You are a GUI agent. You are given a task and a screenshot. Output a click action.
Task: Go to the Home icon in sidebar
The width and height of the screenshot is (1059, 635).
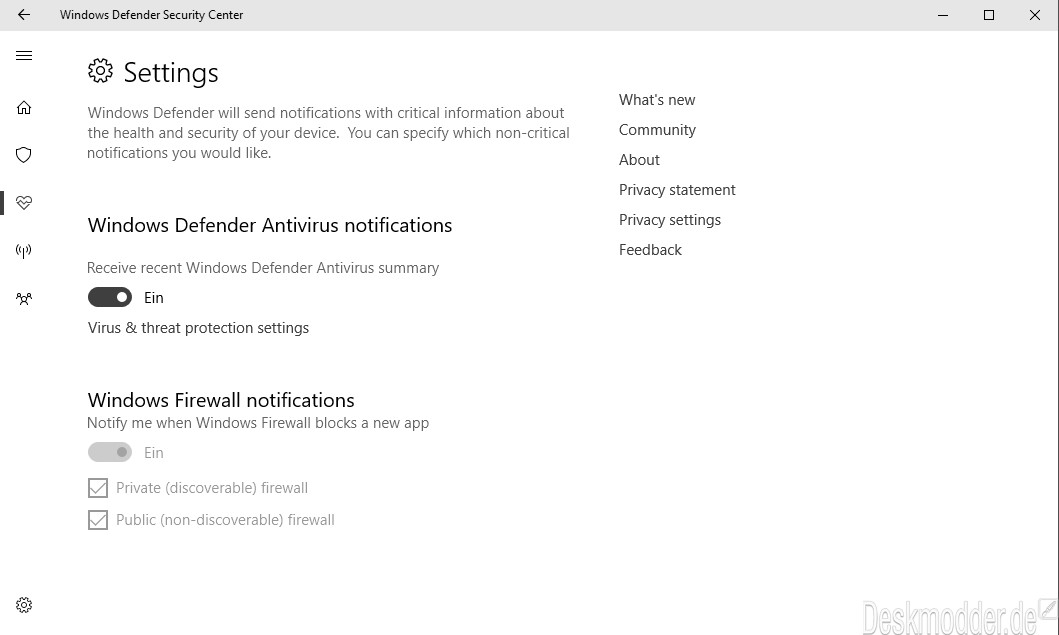[24, 108]
